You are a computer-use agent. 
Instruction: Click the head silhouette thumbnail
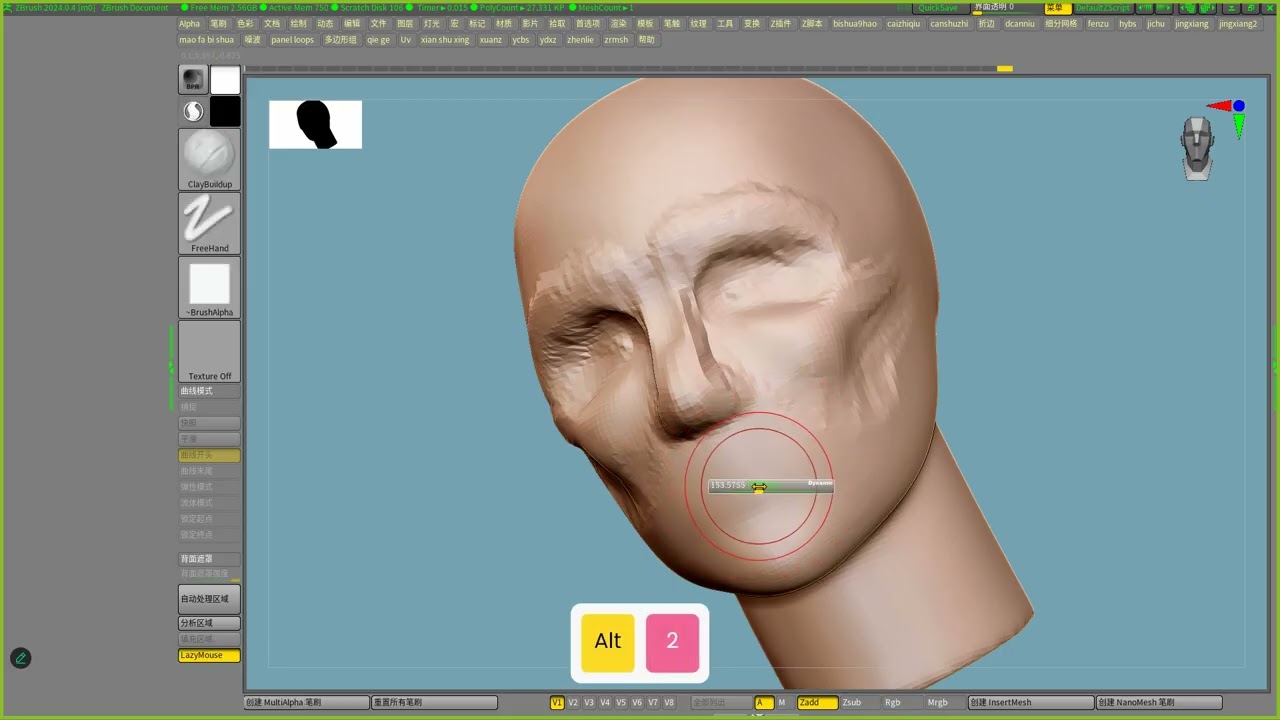(315, 124)
